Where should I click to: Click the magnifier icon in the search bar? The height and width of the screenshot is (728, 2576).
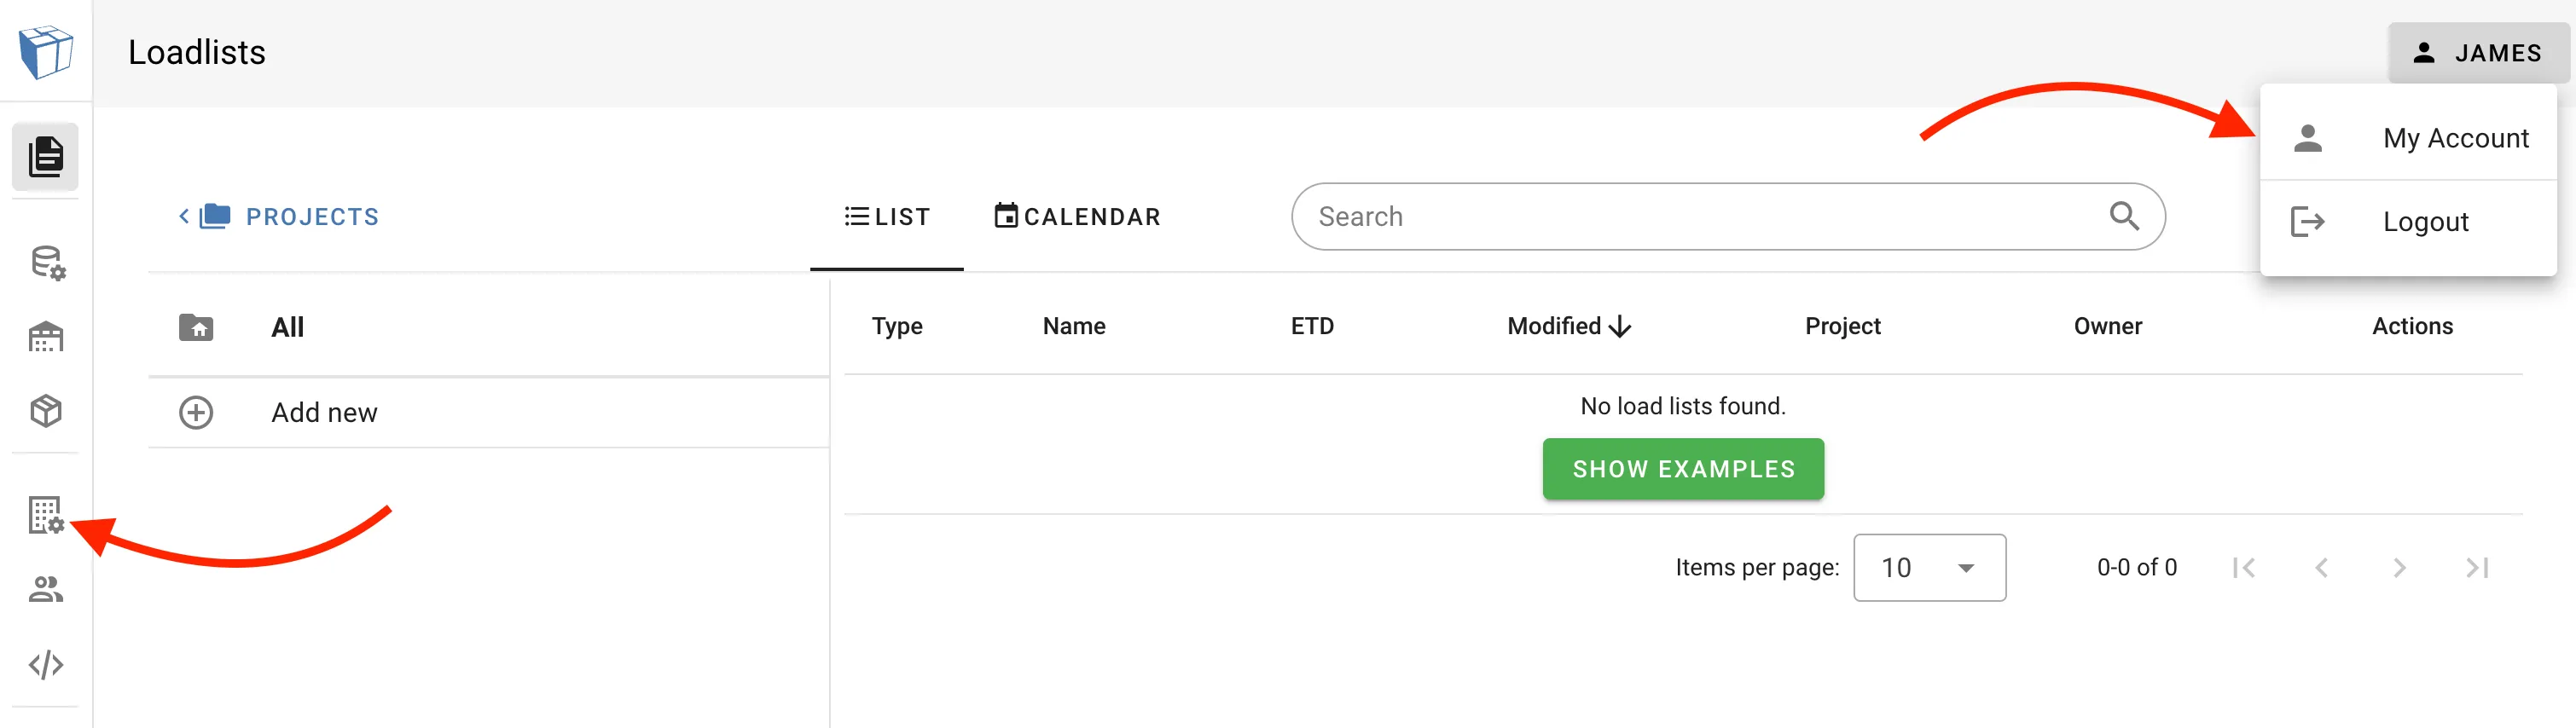pos(2123,216)
